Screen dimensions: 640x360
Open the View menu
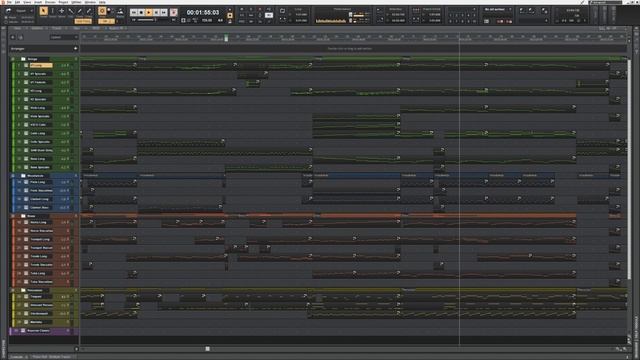[27, 2]
